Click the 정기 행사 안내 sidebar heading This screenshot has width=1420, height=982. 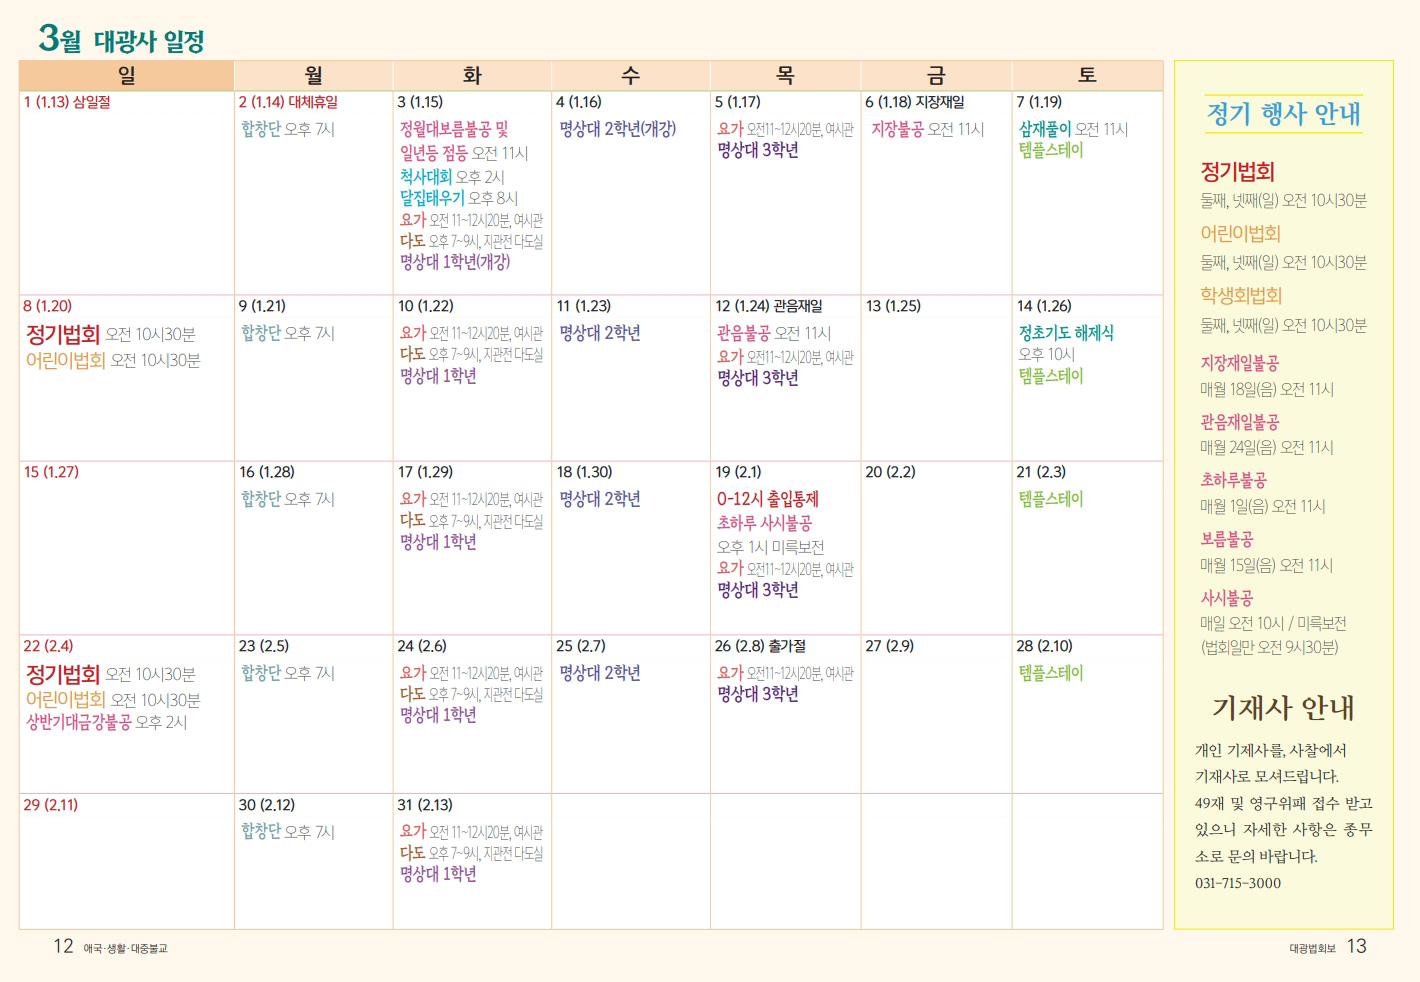click(x=1283, y=114)
